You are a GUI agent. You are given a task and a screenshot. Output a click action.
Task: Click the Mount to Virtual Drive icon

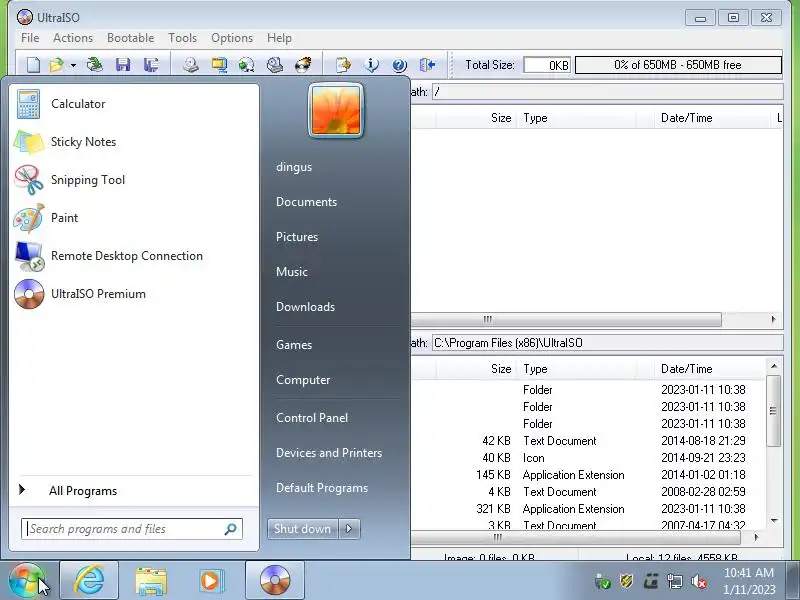click(x=274, y=65)
